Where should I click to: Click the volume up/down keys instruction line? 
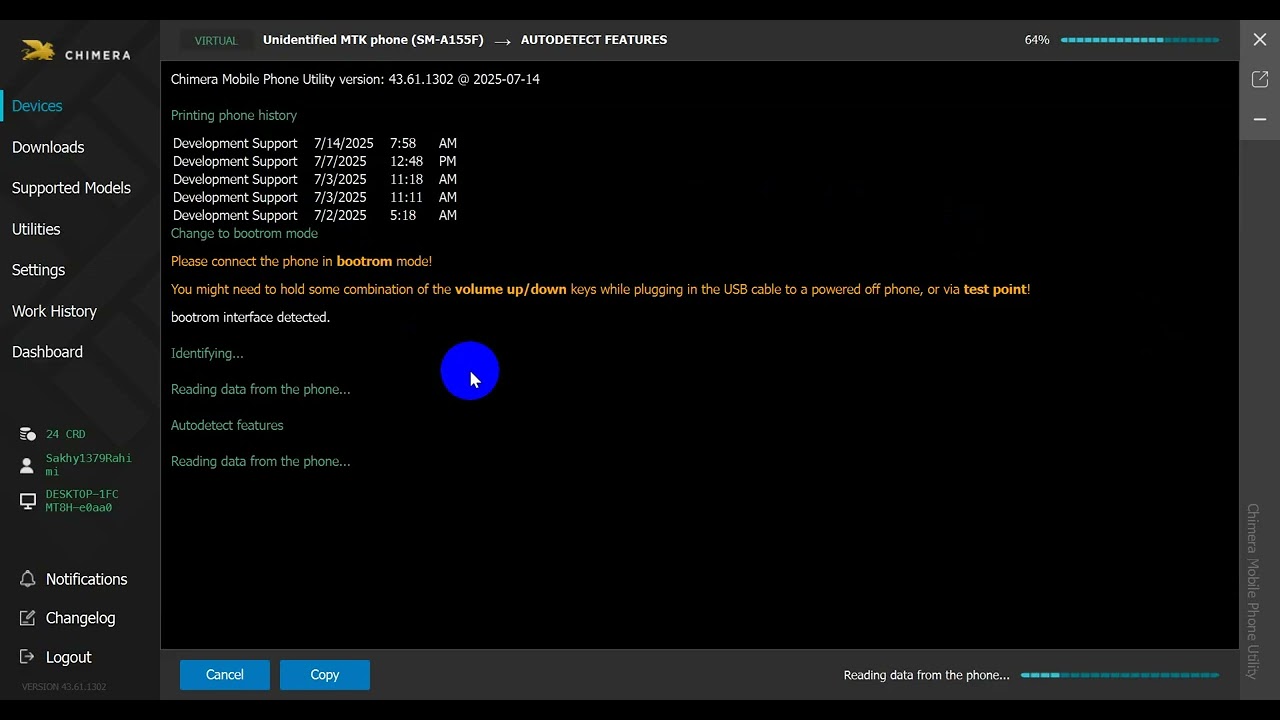tap(600, 289)
